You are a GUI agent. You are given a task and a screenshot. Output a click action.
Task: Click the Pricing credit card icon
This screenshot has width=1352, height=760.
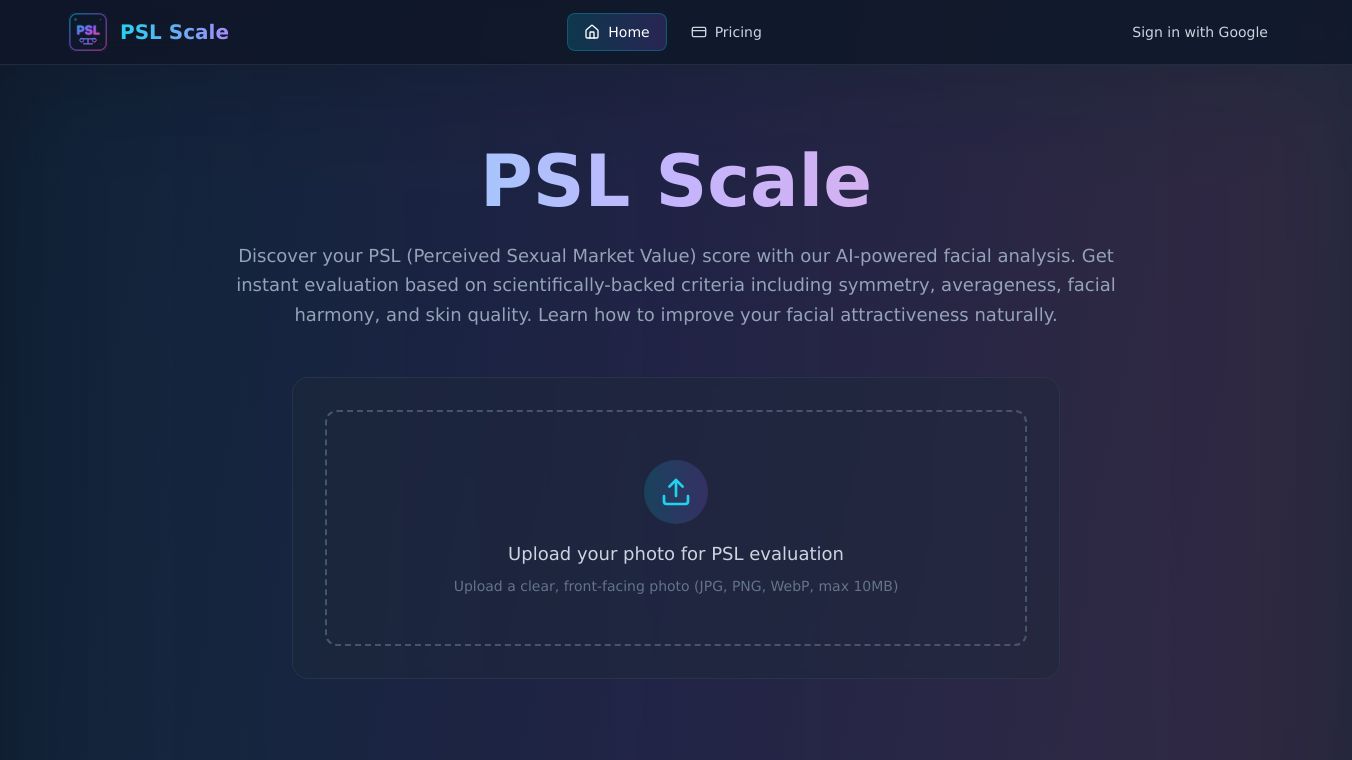click(699, 32)
